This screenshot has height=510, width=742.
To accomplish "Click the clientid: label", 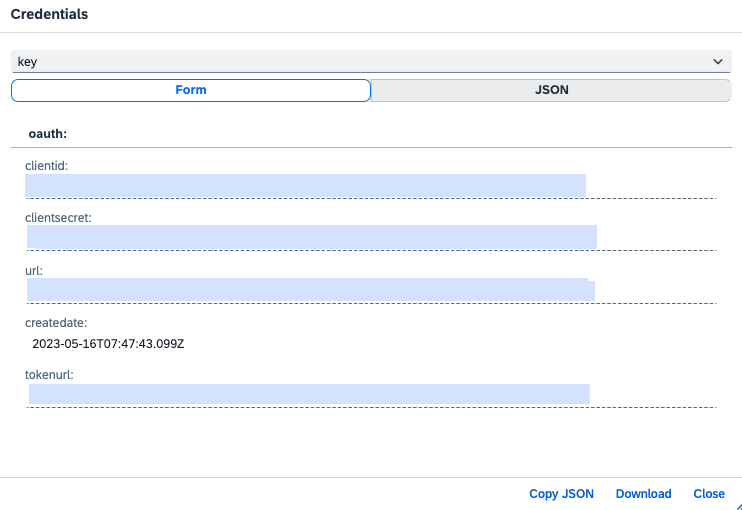I will [x=46, y=166].
